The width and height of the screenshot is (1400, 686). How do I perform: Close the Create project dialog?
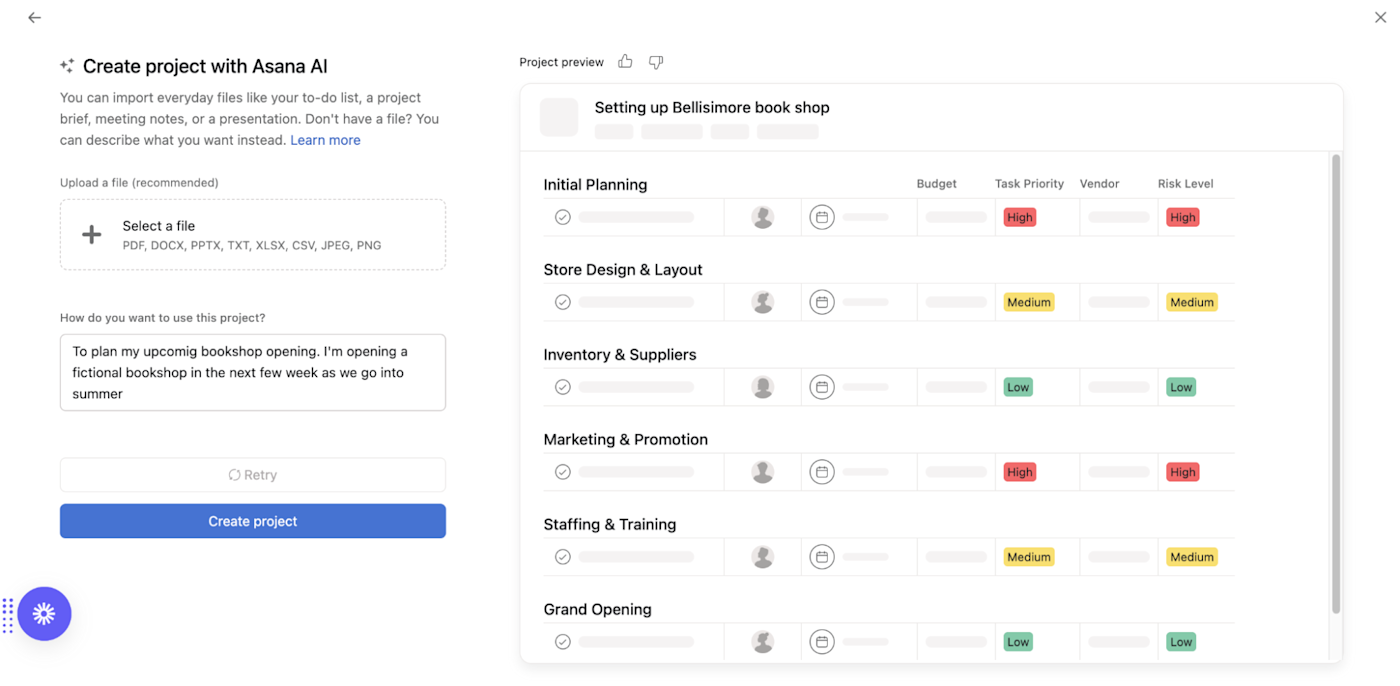pyautogui.click(x=1381, y=18)
